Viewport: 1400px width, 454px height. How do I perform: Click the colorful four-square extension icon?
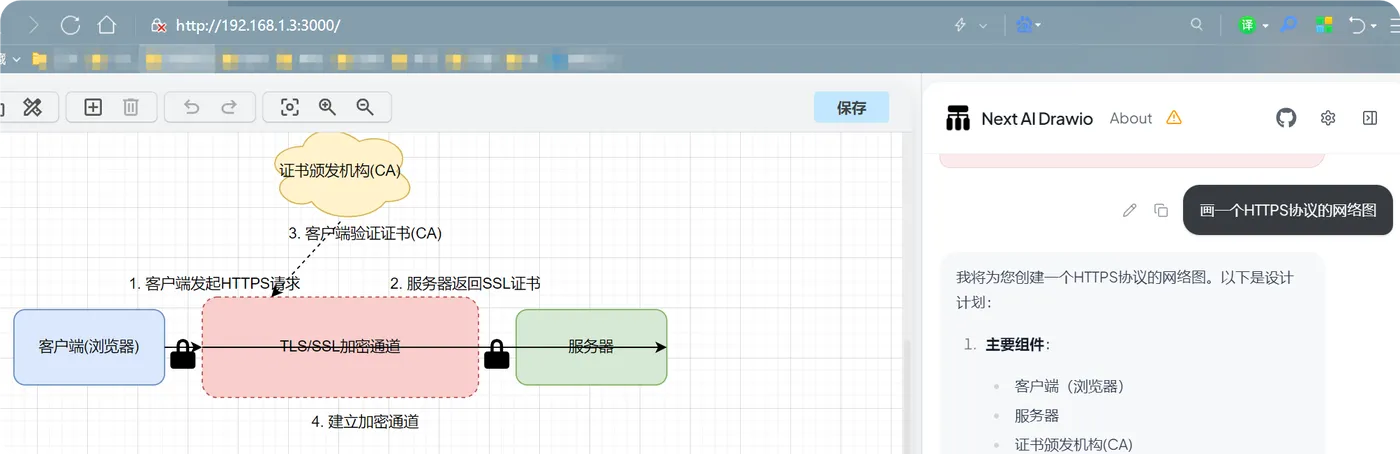coord(1324,25)
